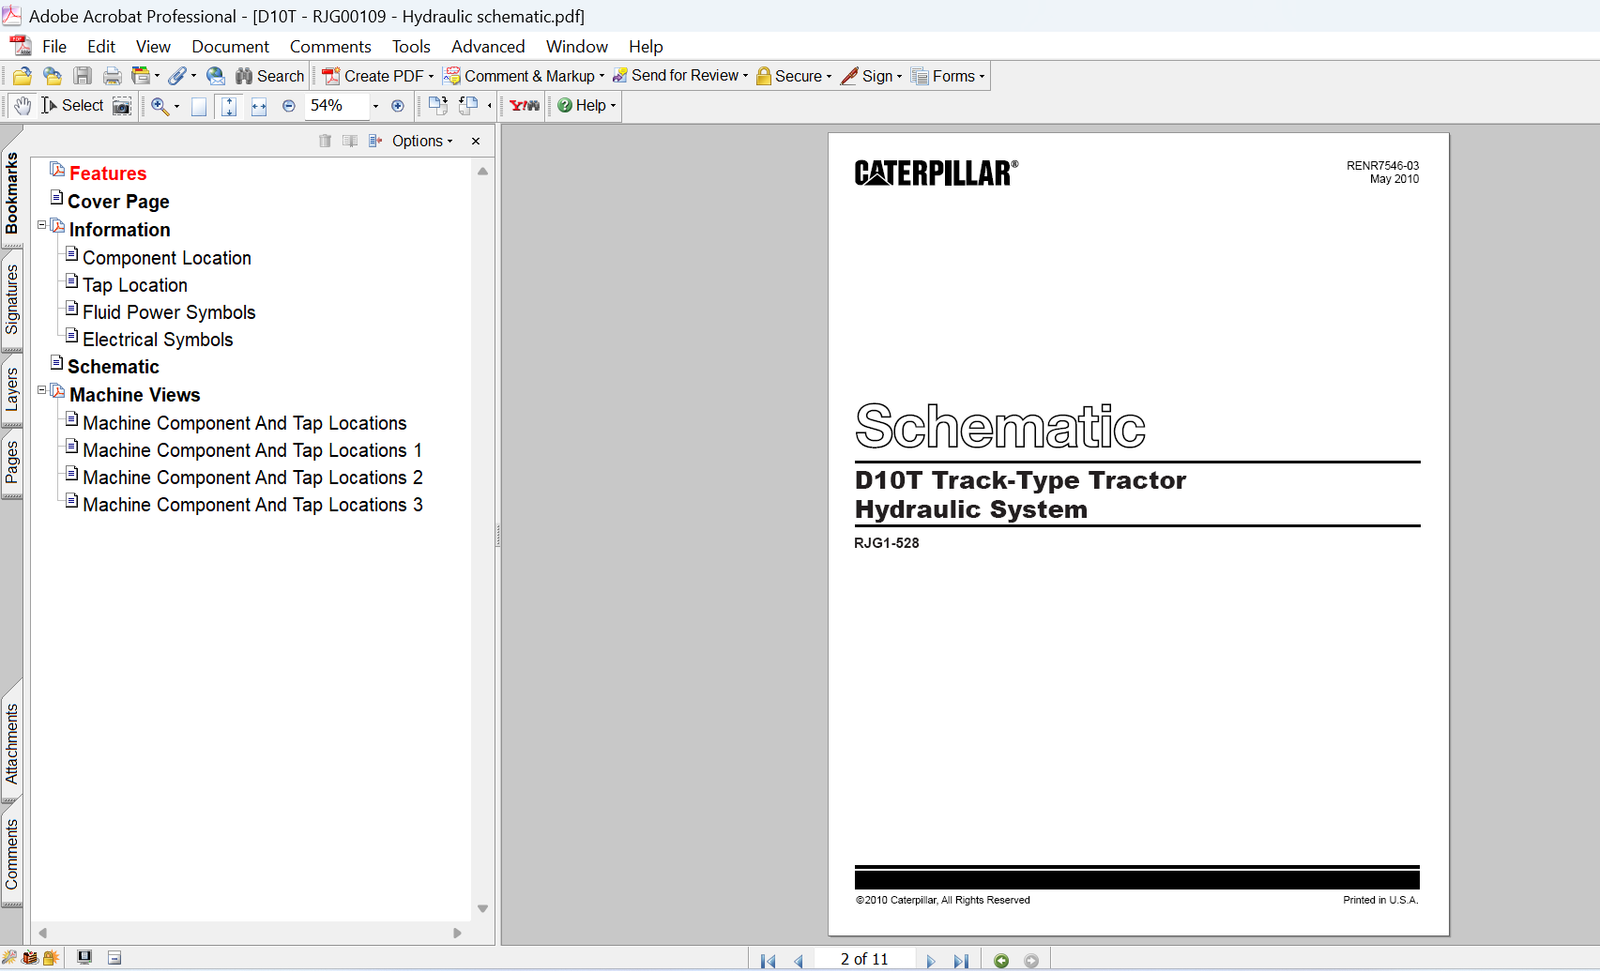
Task: Print the document using the printer icon
Action: tap(112, 76)
